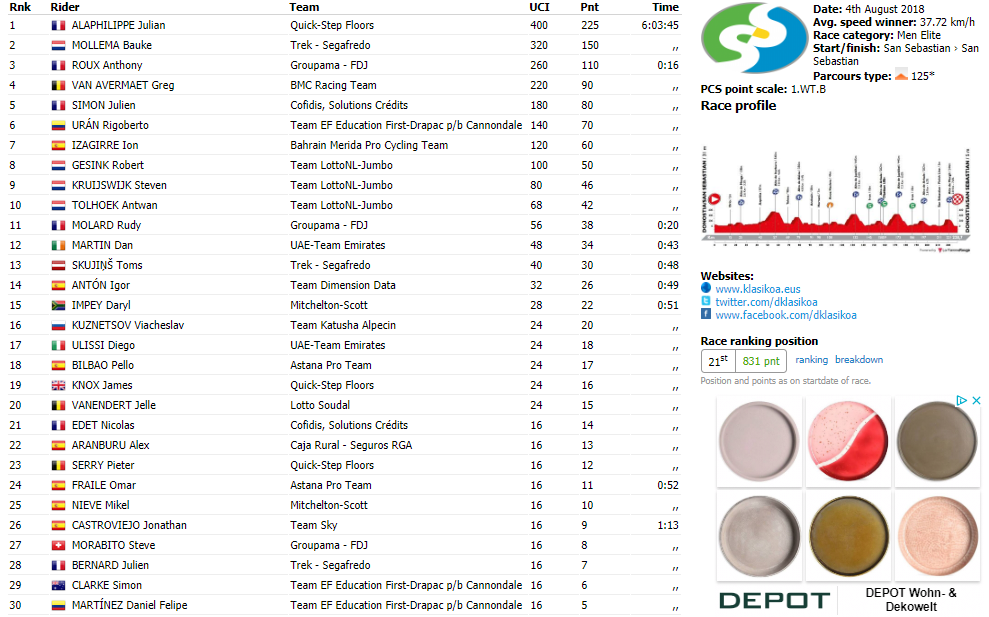Open the race 'ranking' link
The width and height of the screenshot is (989, 617).
pos(812,360)
